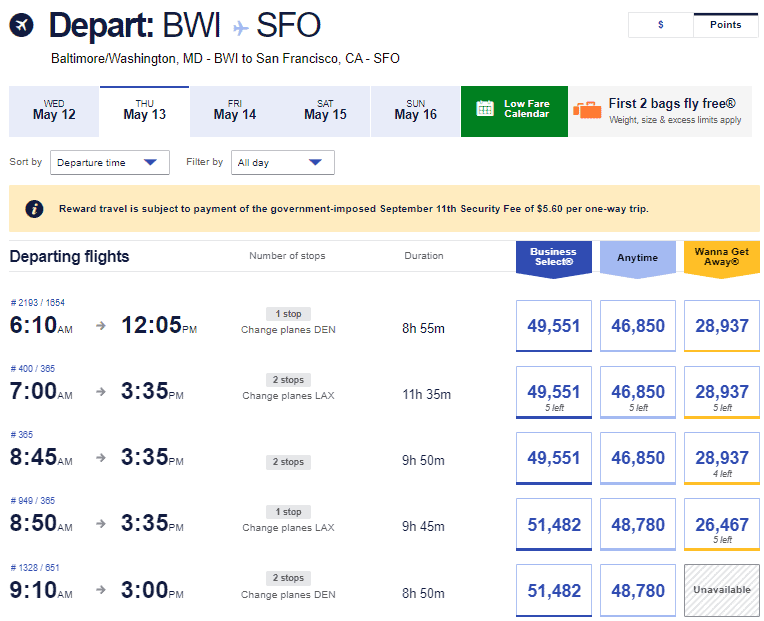Click the orange luggage bags icon
Screen dimensions: 764x621
(587, 109)
